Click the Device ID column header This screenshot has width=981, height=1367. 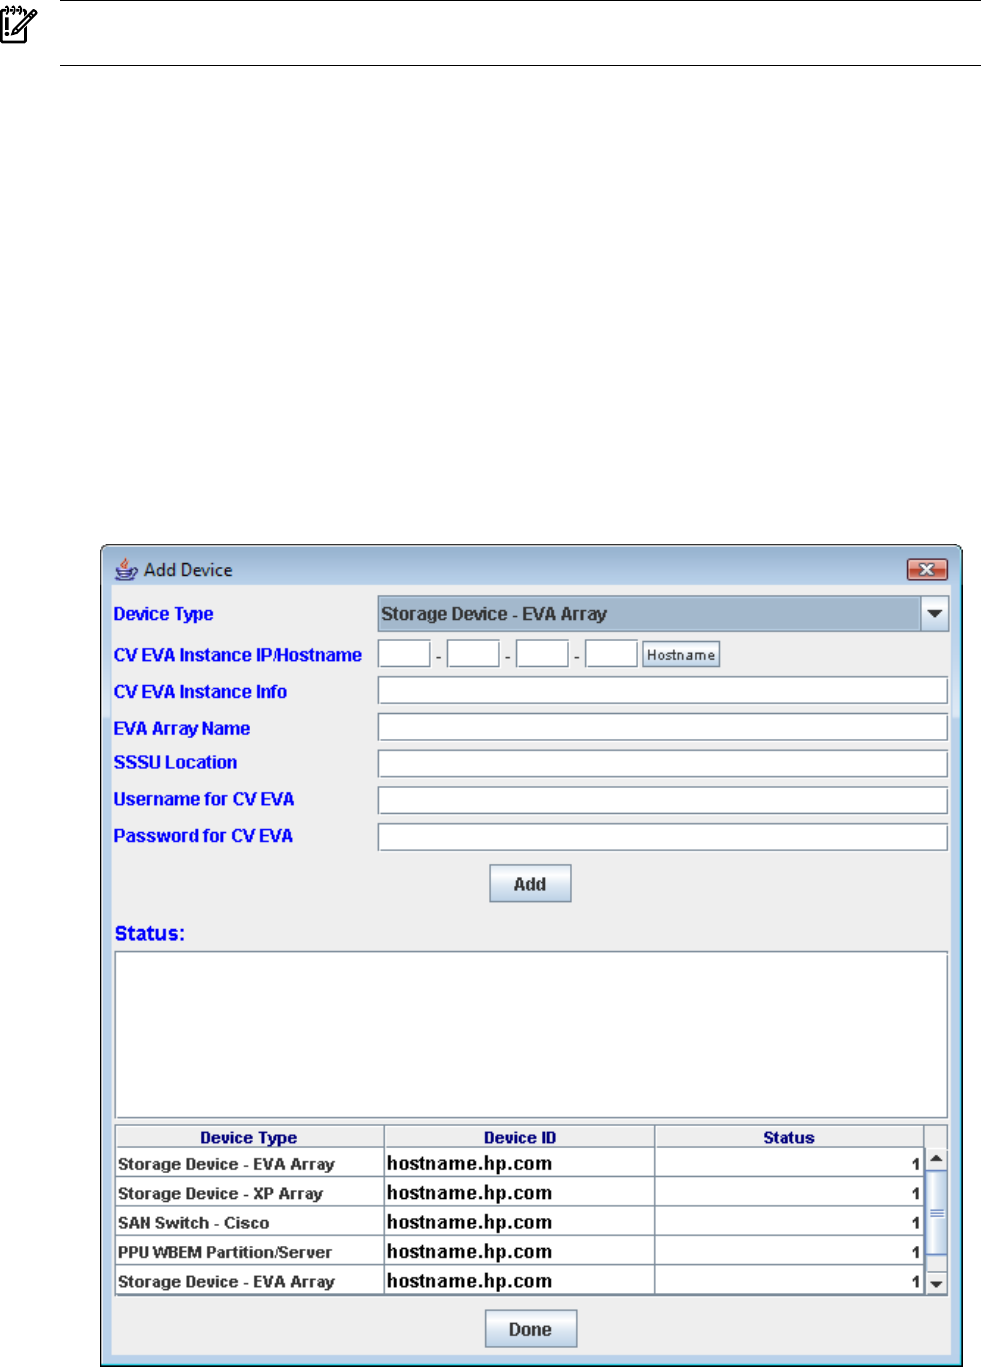click(x=520, y=1137)
